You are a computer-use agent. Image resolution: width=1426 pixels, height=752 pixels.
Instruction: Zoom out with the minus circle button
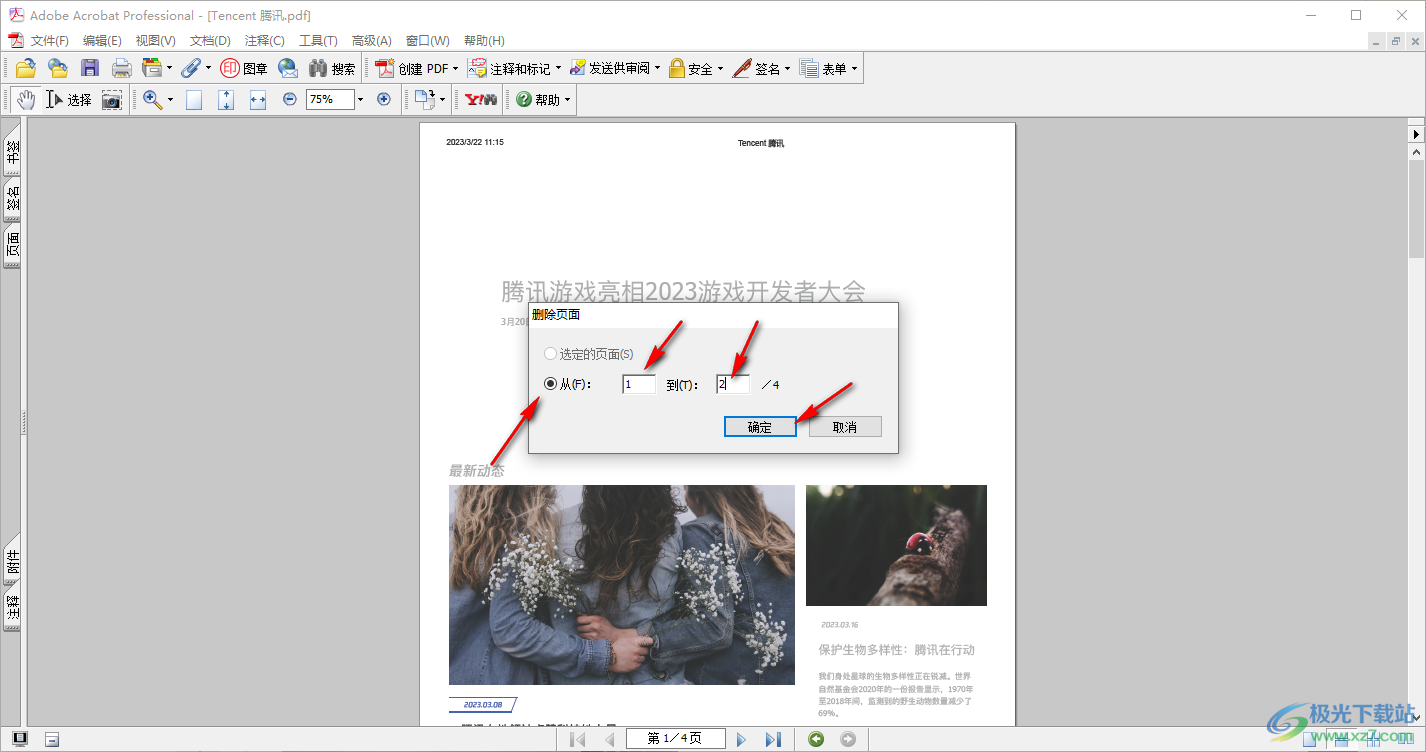click(x=290, y=99)
